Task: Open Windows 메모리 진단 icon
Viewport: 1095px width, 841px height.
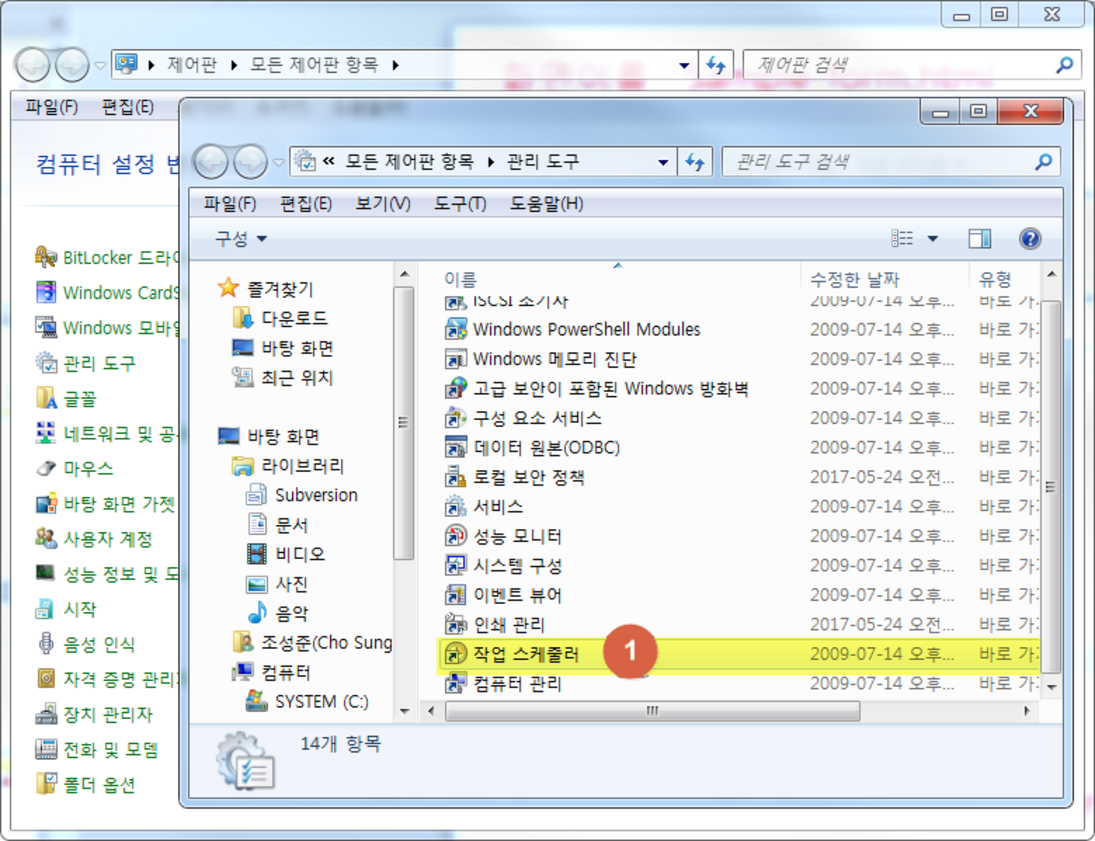Action: coord(456,359)
